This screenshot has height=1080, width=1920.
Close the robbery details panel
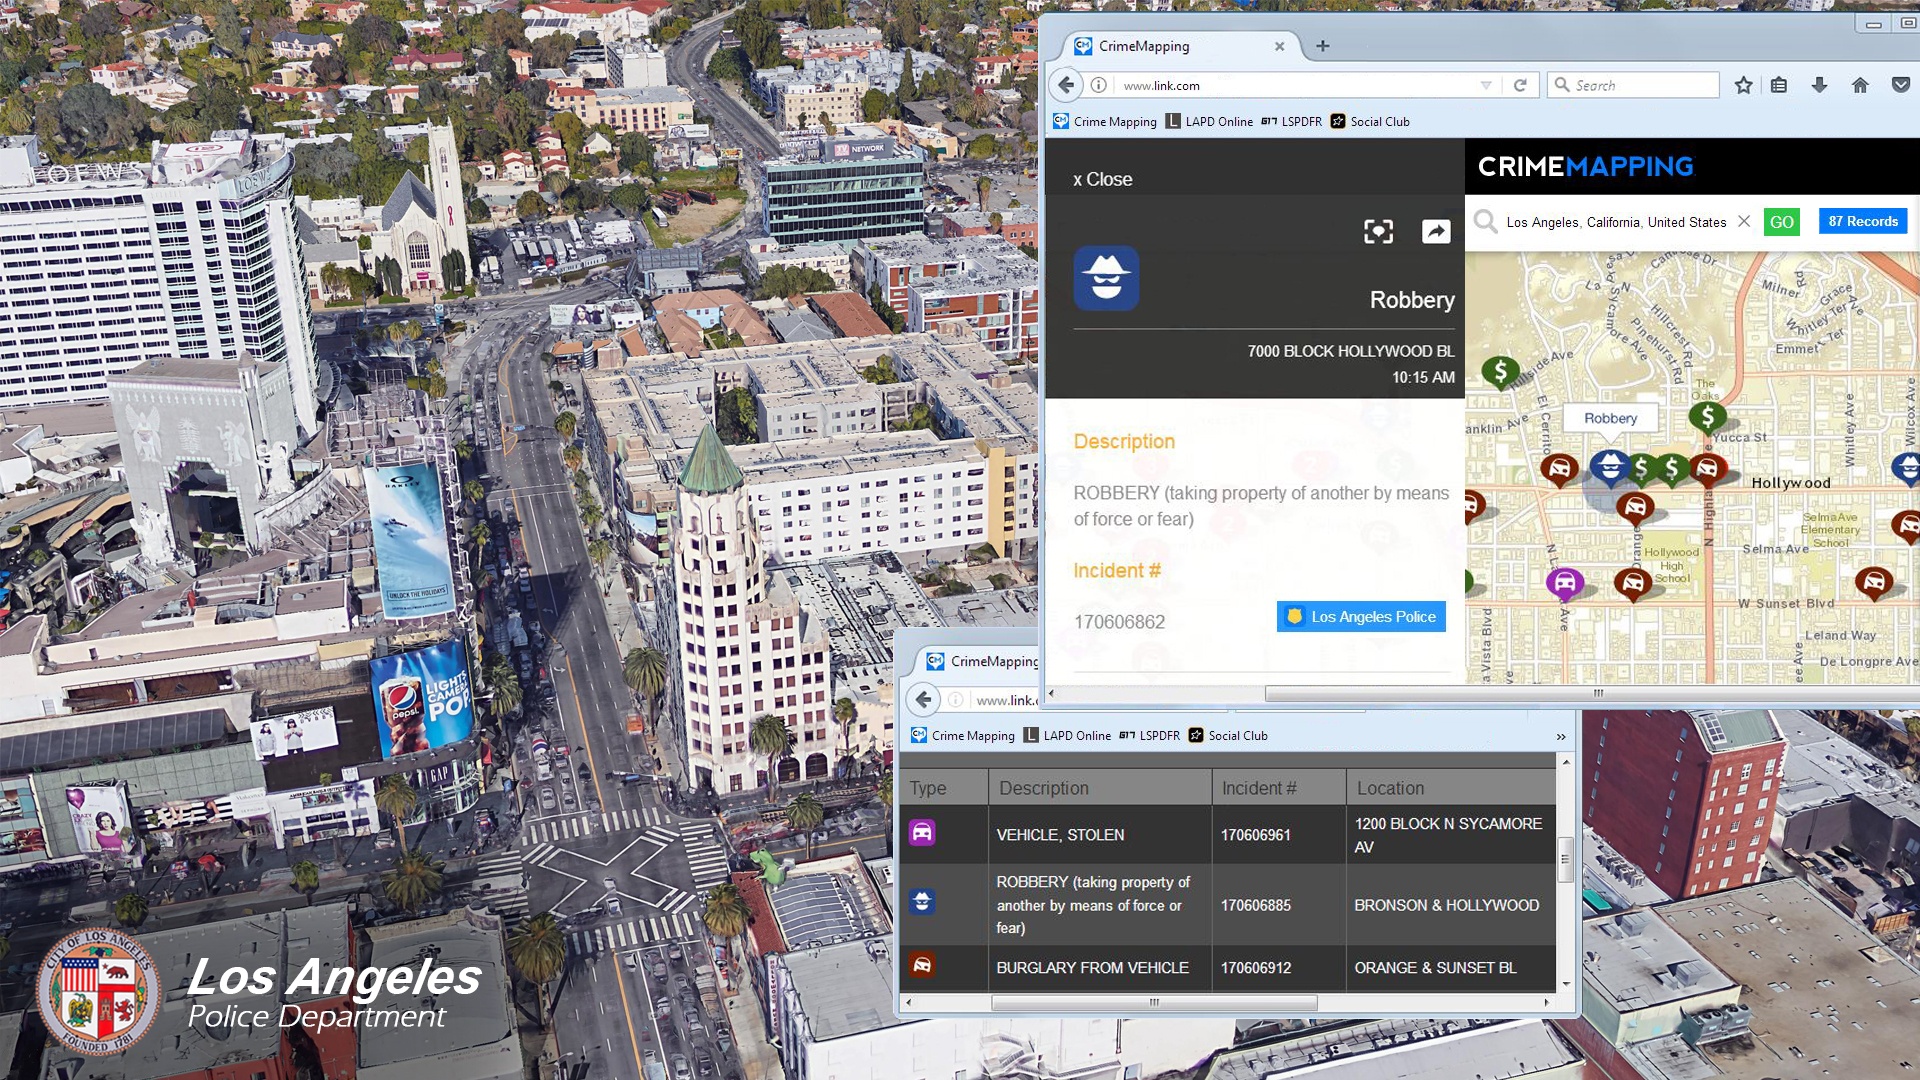tap(1102, 180)
